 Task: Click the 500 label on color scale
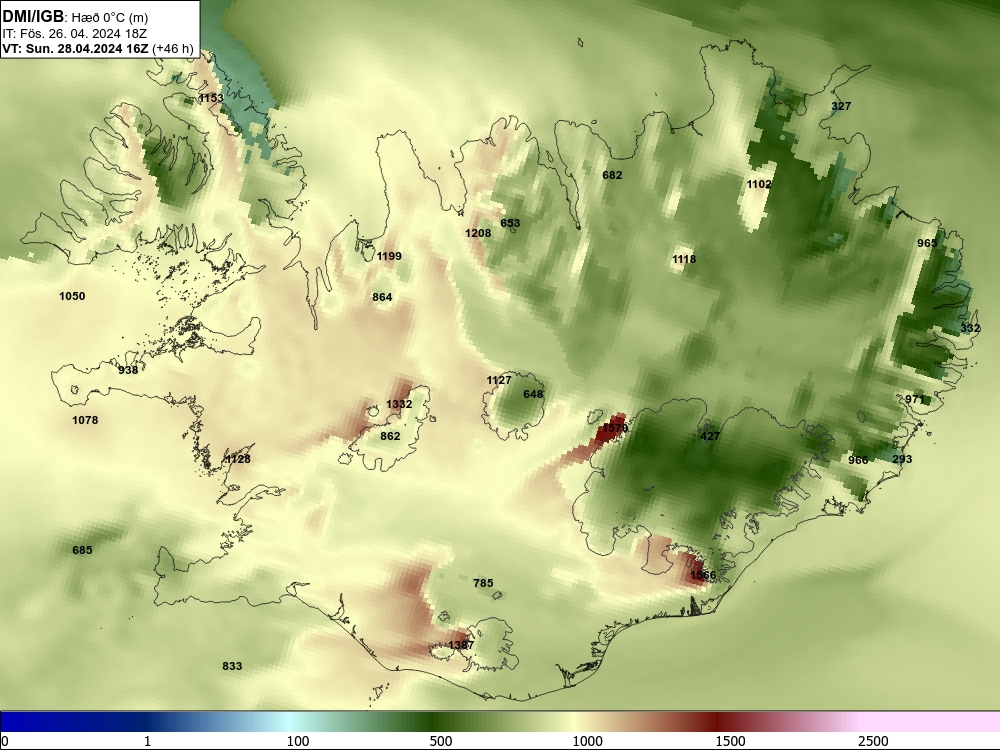tap(441, 741)
